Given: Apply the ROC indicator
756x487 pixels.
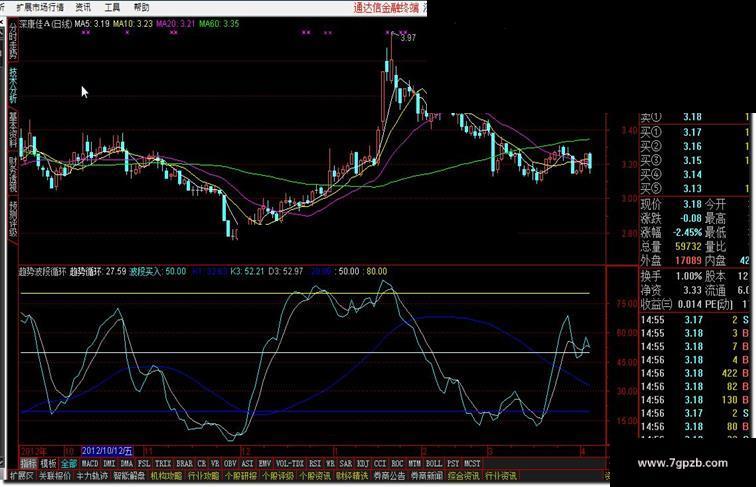Looking at the screenshot, I should tap(397, 463).
